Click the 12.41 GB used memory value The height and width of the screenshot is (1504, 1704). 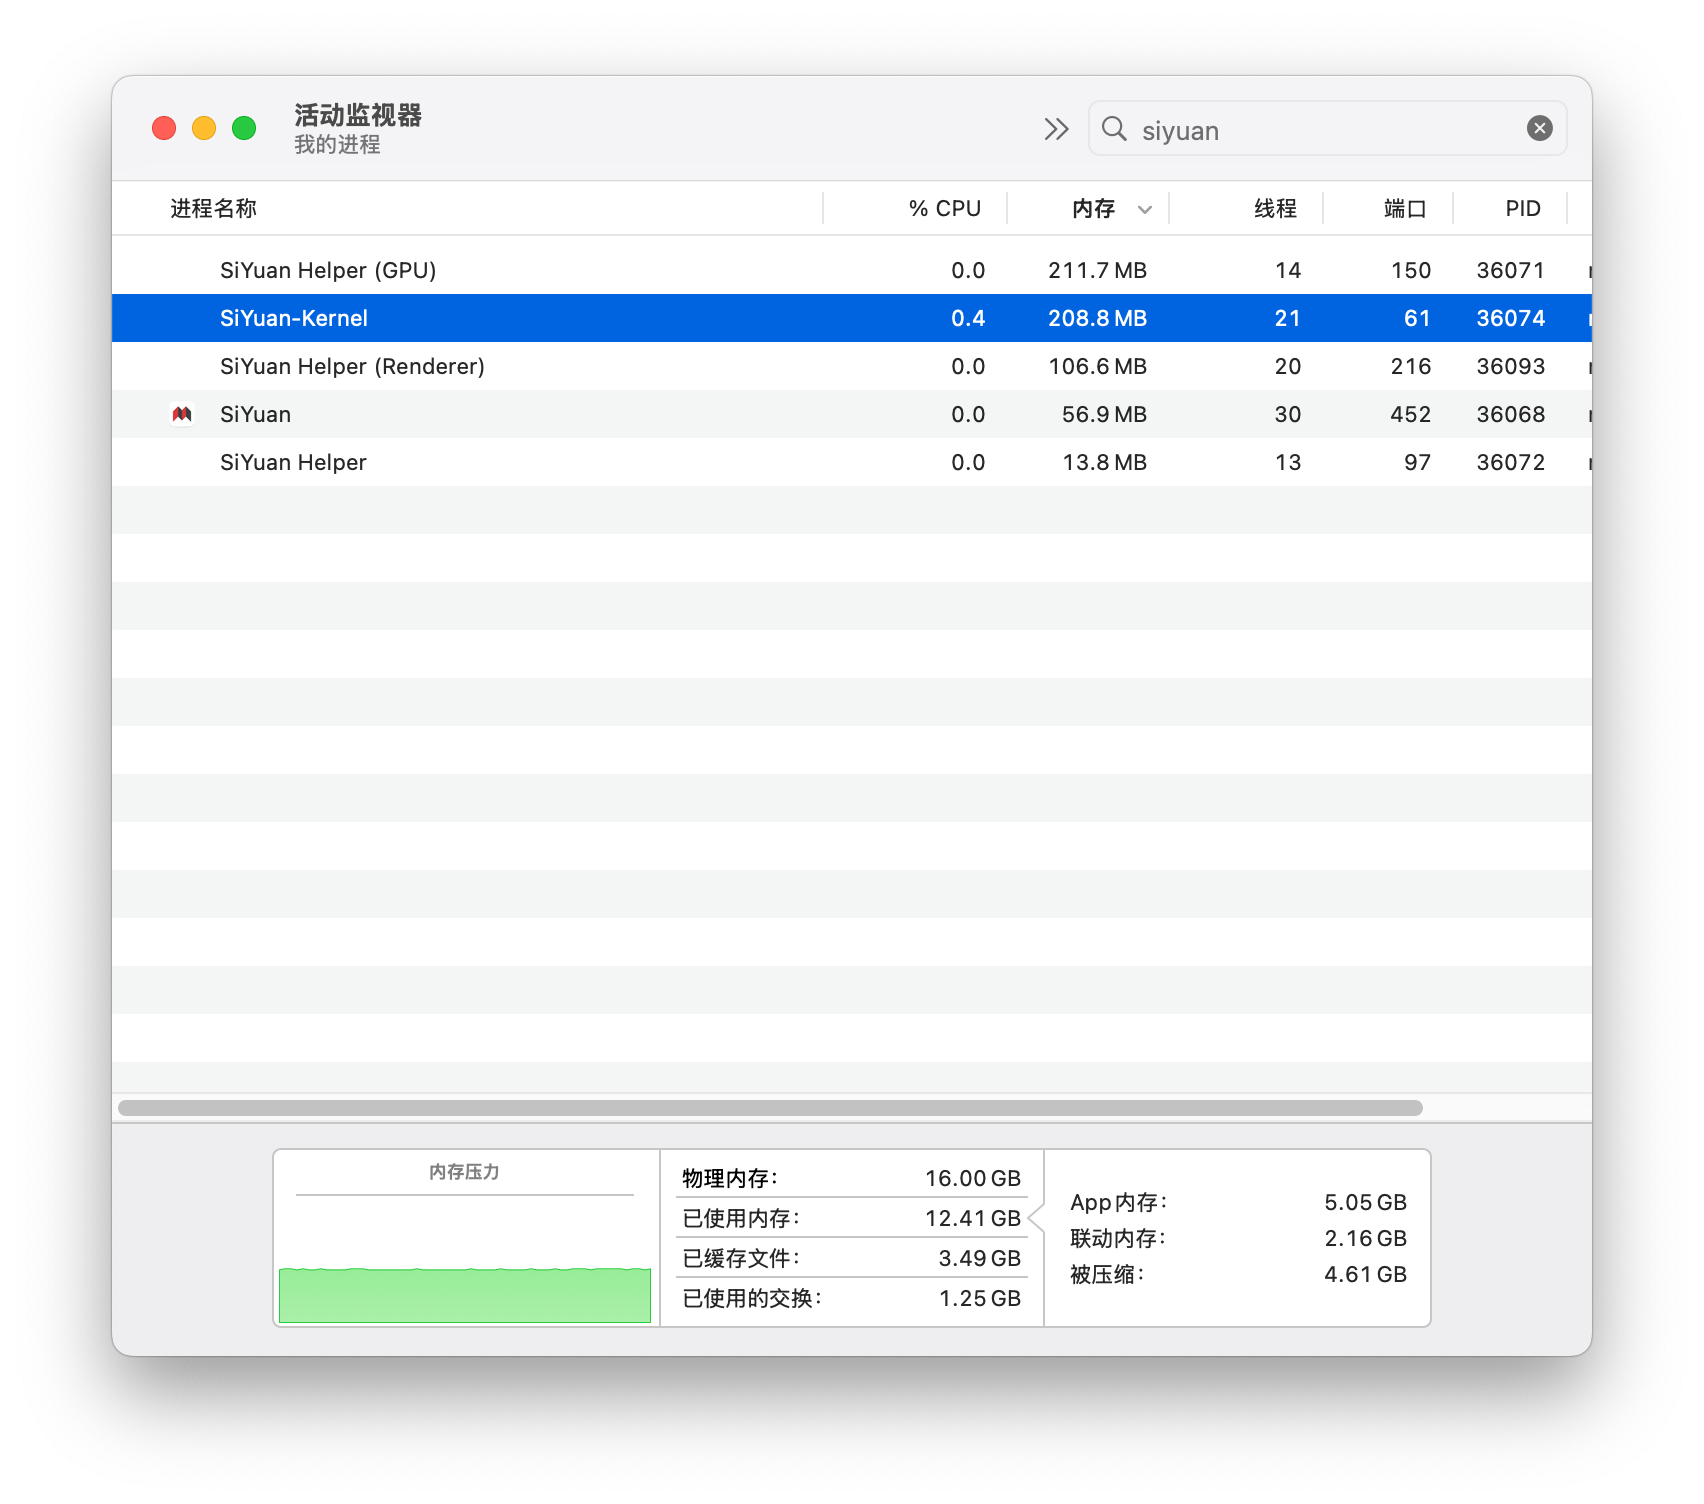click(x=973, y=1218)
